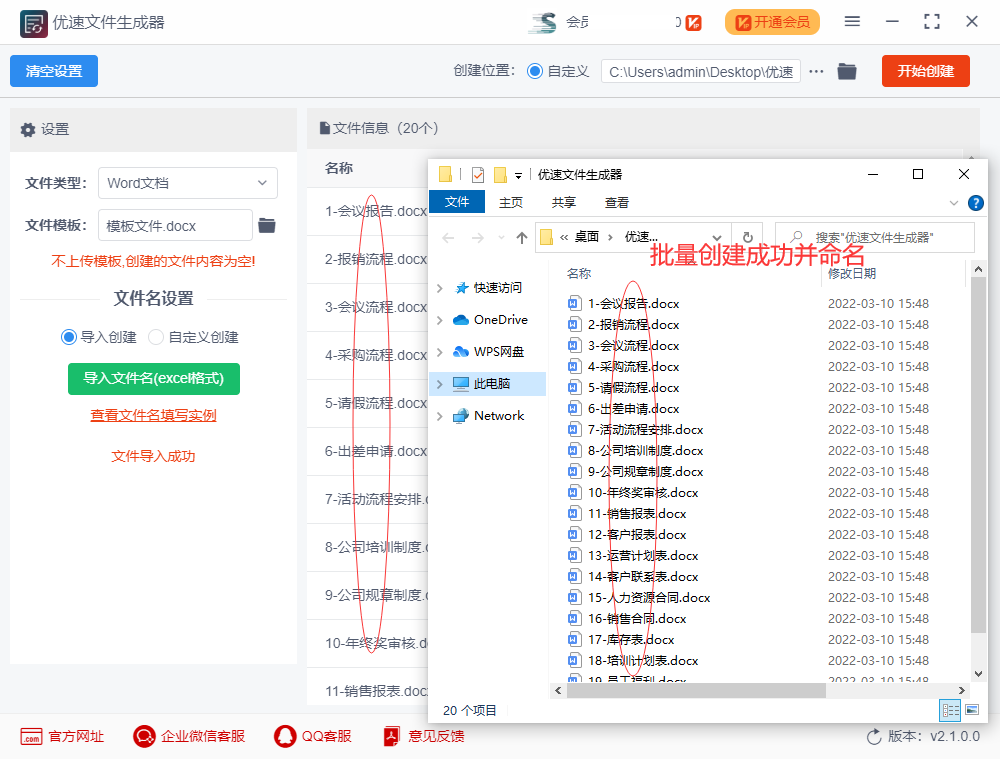Viewport: 1000px width, 760px height.
Task: Click the 开始创建 button
Action: coord(925,71)
